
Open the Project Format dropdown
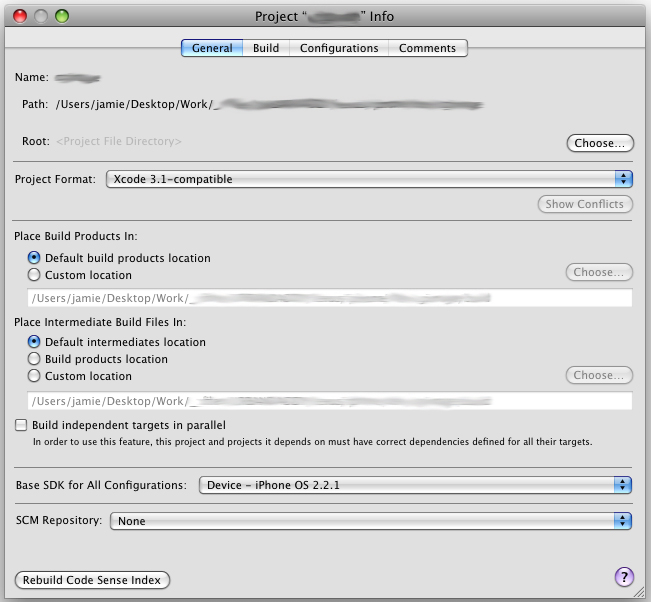[369, 179]
